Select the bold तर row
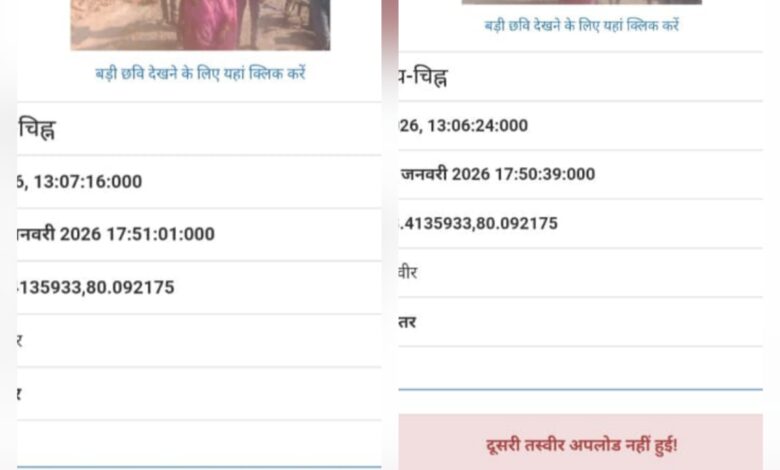 point(581,322)
